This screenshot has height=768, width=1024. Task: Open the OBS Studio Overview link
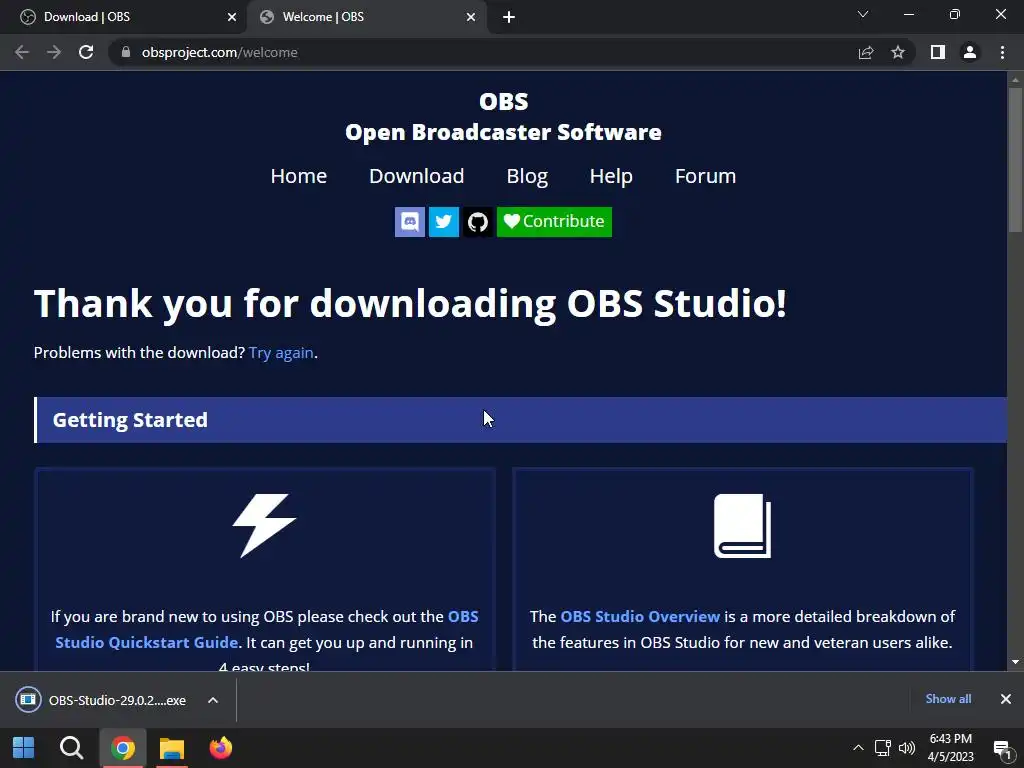coord(640,616)
